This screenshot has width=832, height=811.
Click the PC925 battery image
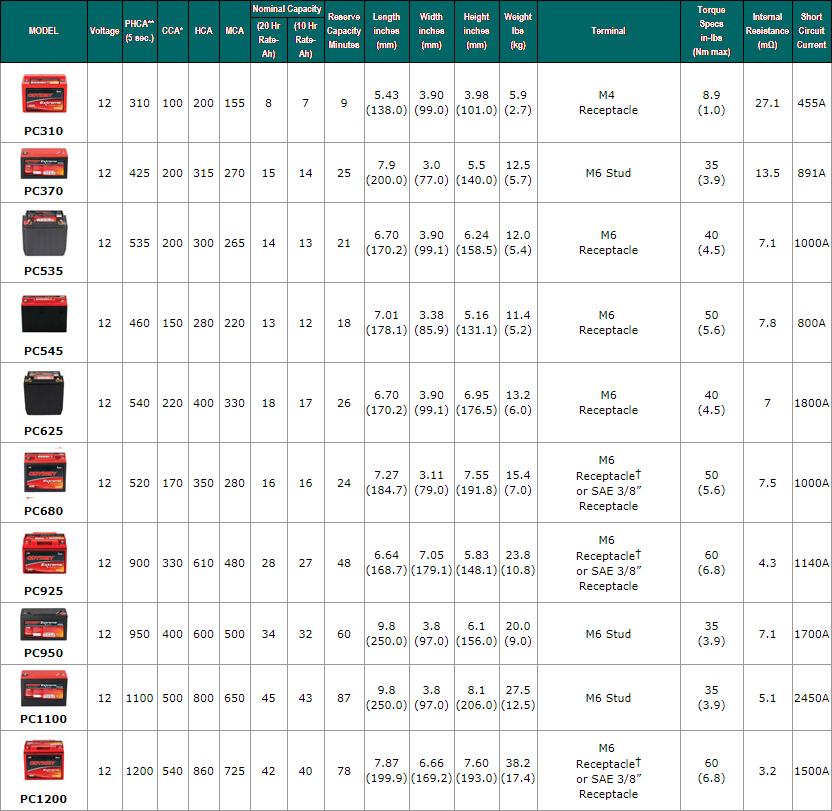coord(44,553)
